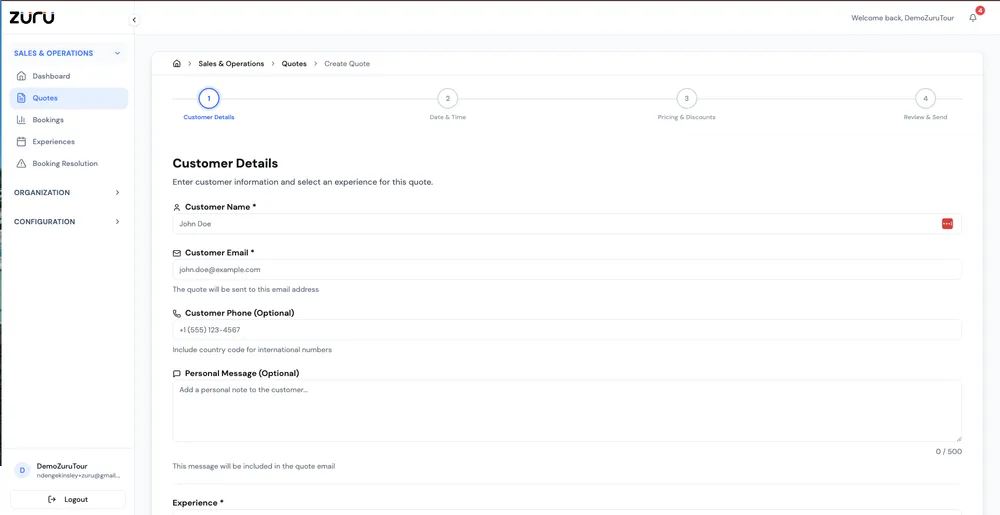Click the Create Quote breadcrumb text
The height and width of the screenshot is (515, 1000).
tap(347, 64)
